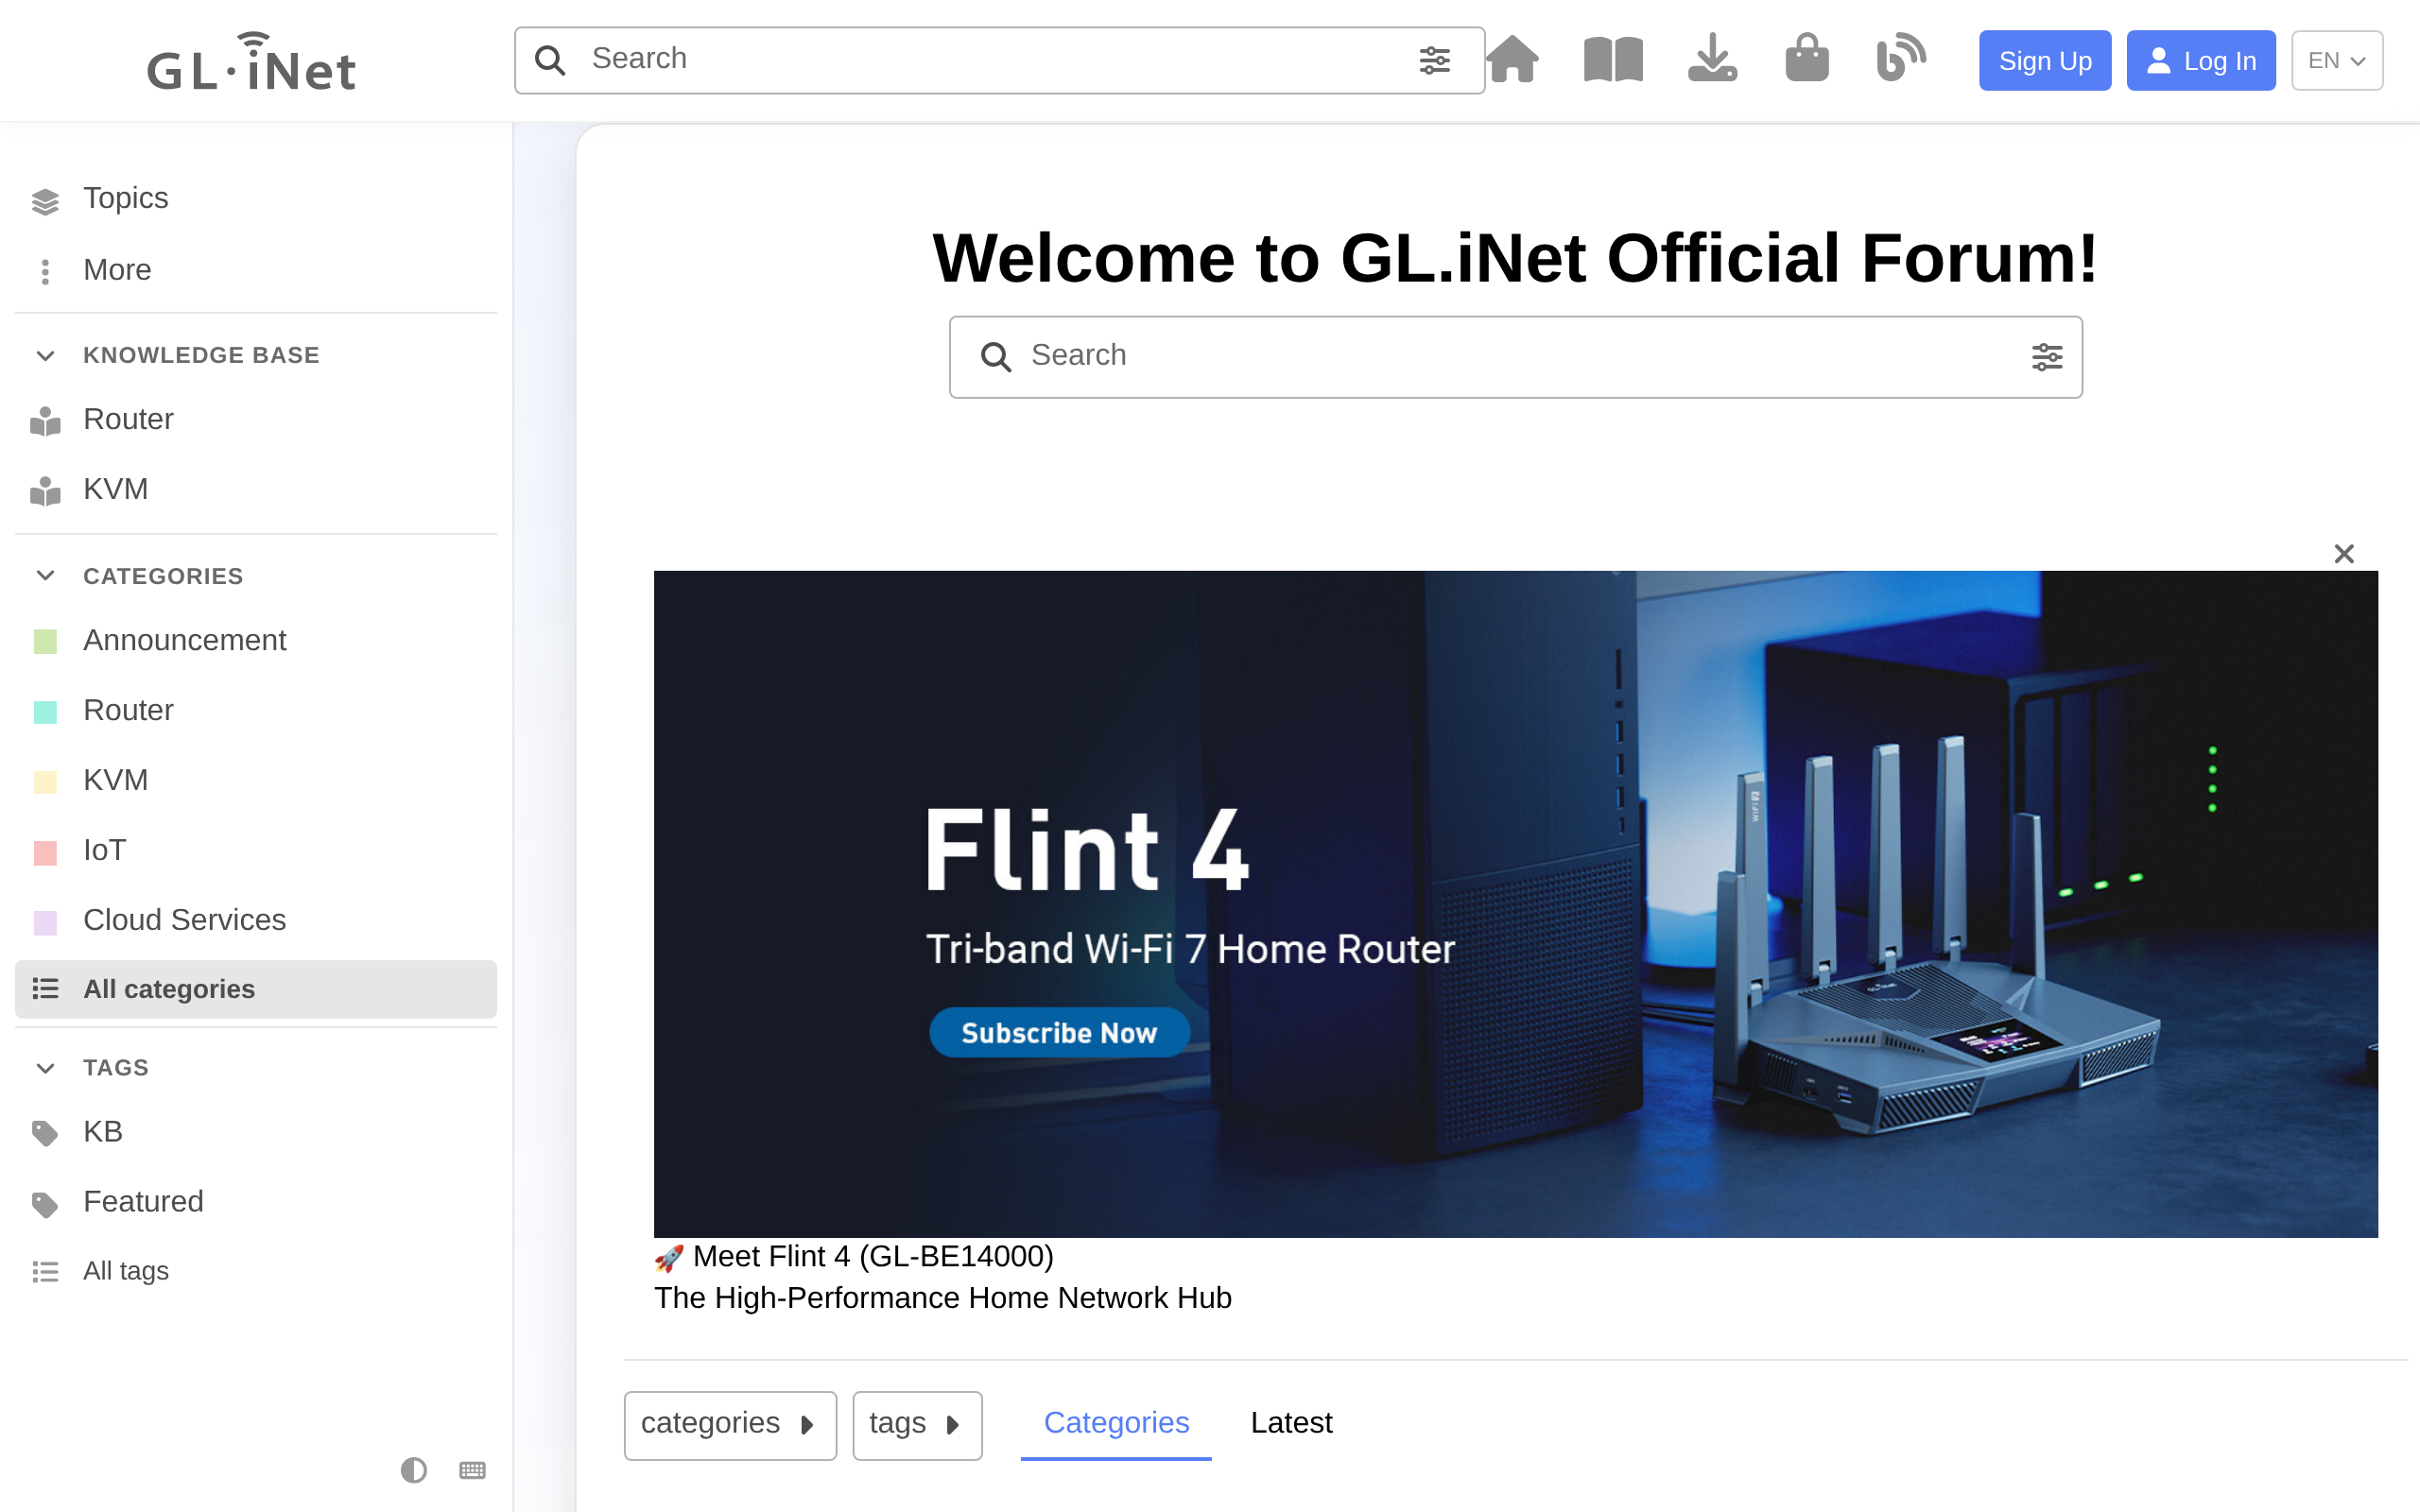Open keyboard shortcuts icon
2420x1512 pixels.
(x=472, y=1469)
